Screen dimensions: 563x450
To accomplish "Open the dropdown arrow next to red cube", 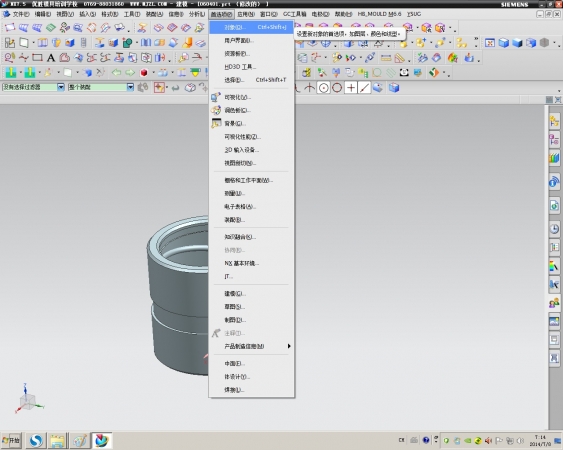I will click(x=153, y=73).
